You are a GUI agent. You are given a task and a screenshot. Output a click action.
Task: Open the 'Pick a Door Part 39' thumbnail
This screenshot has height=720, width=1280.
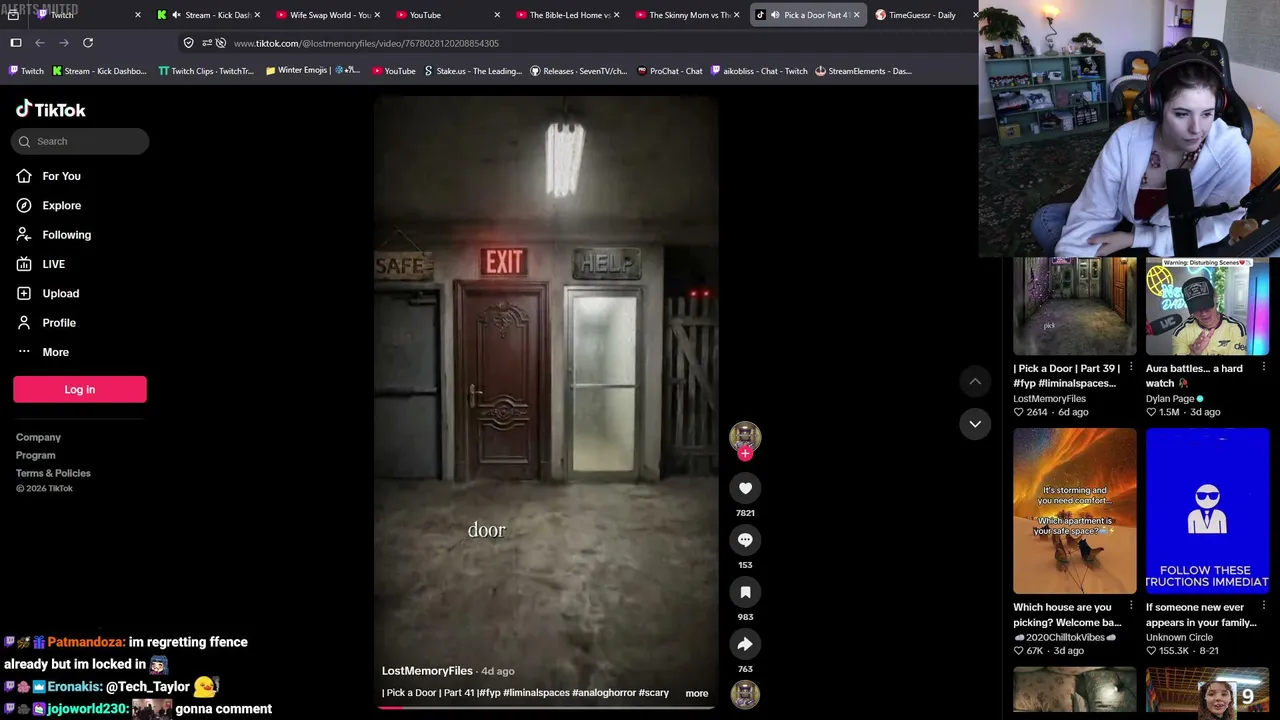1075,306
